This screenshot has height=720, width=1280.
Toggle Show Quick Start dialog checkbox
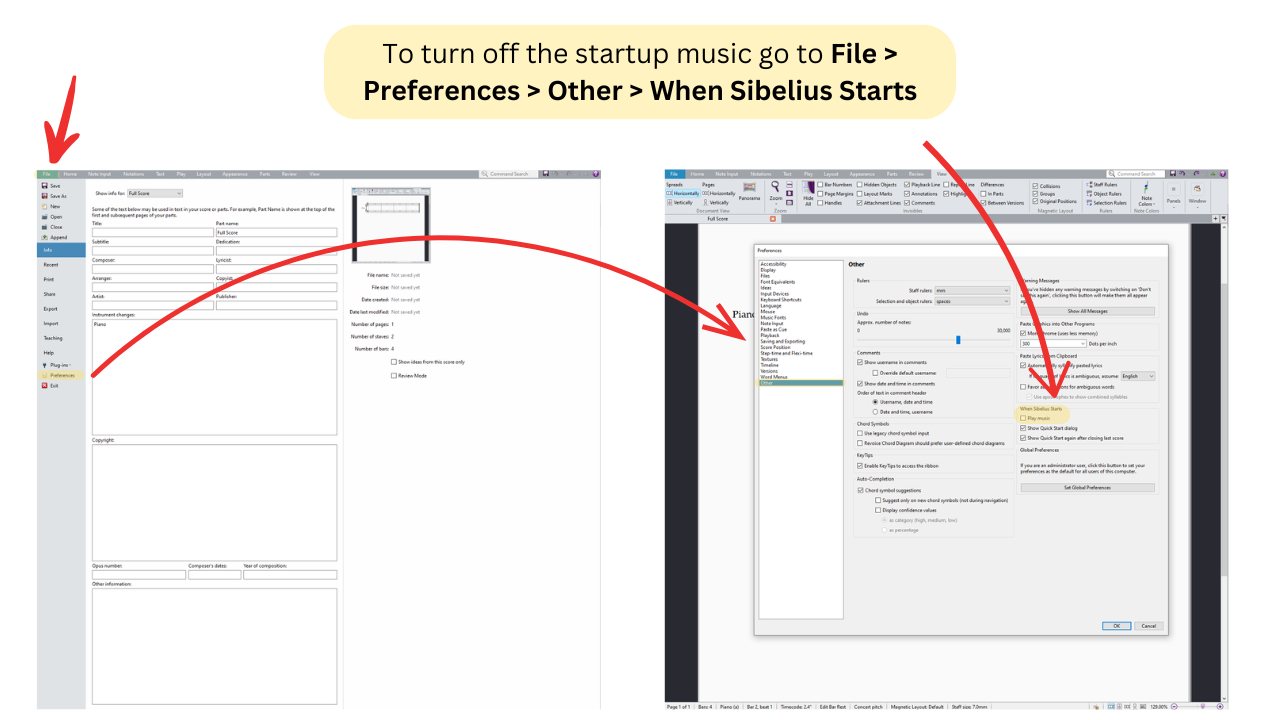pos(1023,428)
